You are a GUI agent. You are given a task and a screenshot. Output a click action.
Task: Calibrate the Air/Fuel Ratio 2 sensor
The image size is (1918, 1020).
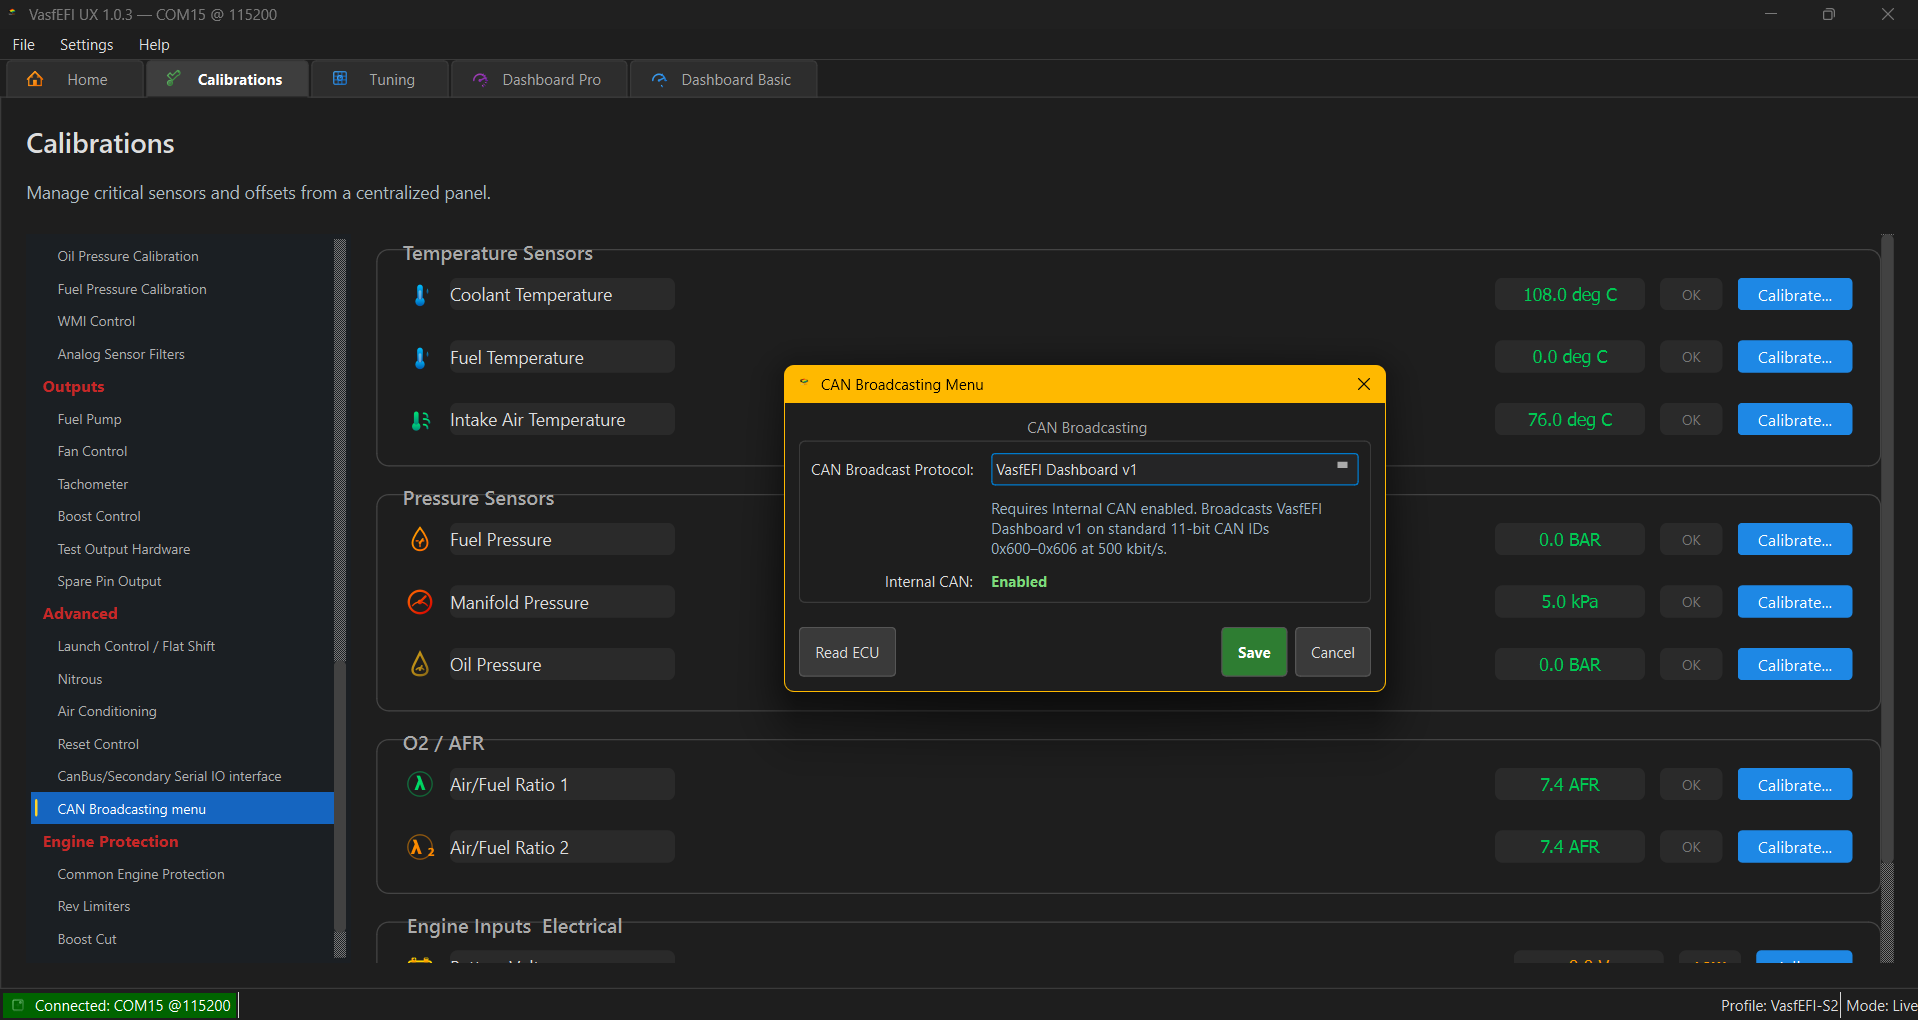tap(1794, 847)
